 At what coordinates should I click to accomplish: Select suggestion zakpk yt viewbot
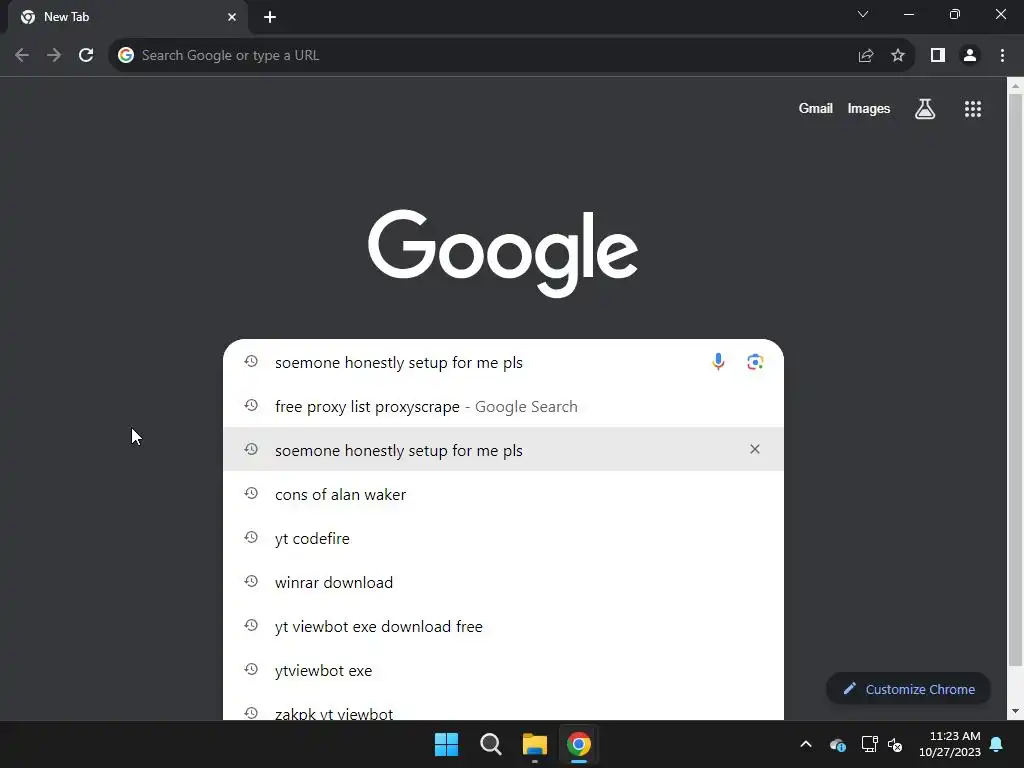[x=504, y=708]
